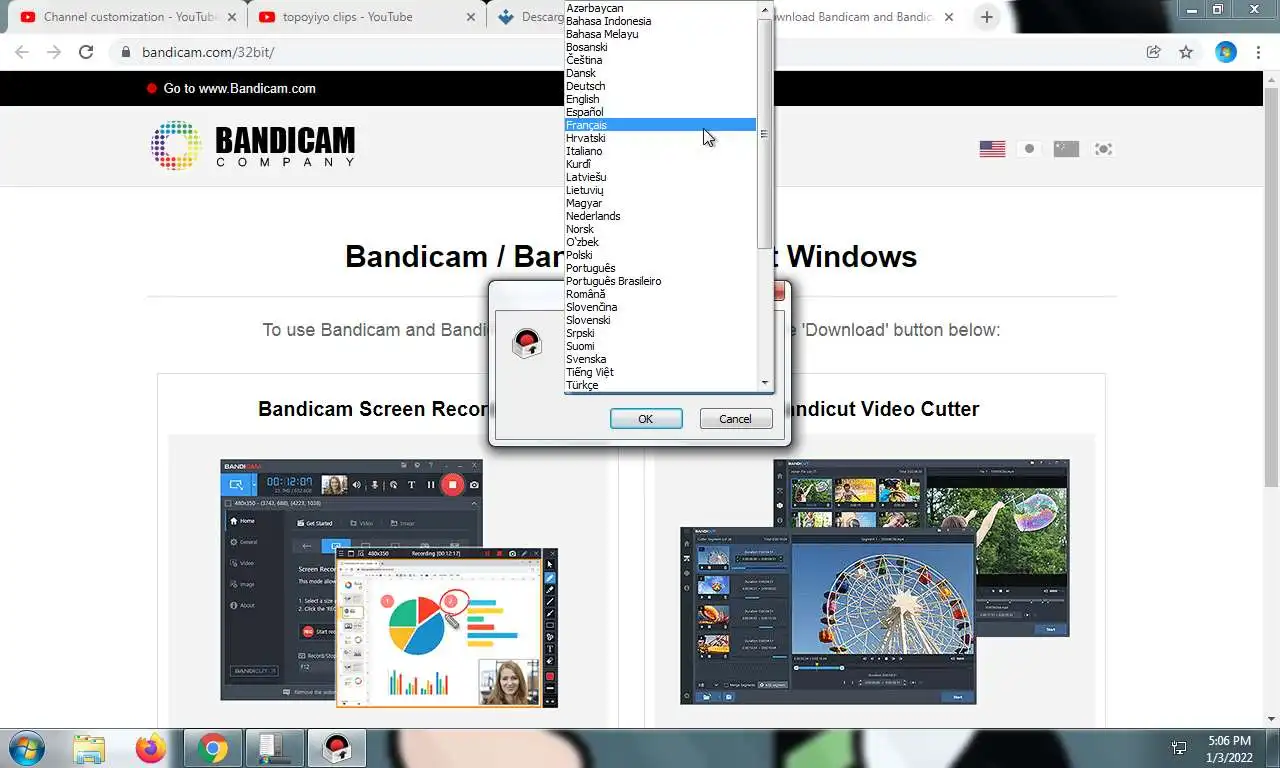Switch to Chrome in the taskbar
The width and height of the screenshot is (1280, 768).
click(212, 748)
